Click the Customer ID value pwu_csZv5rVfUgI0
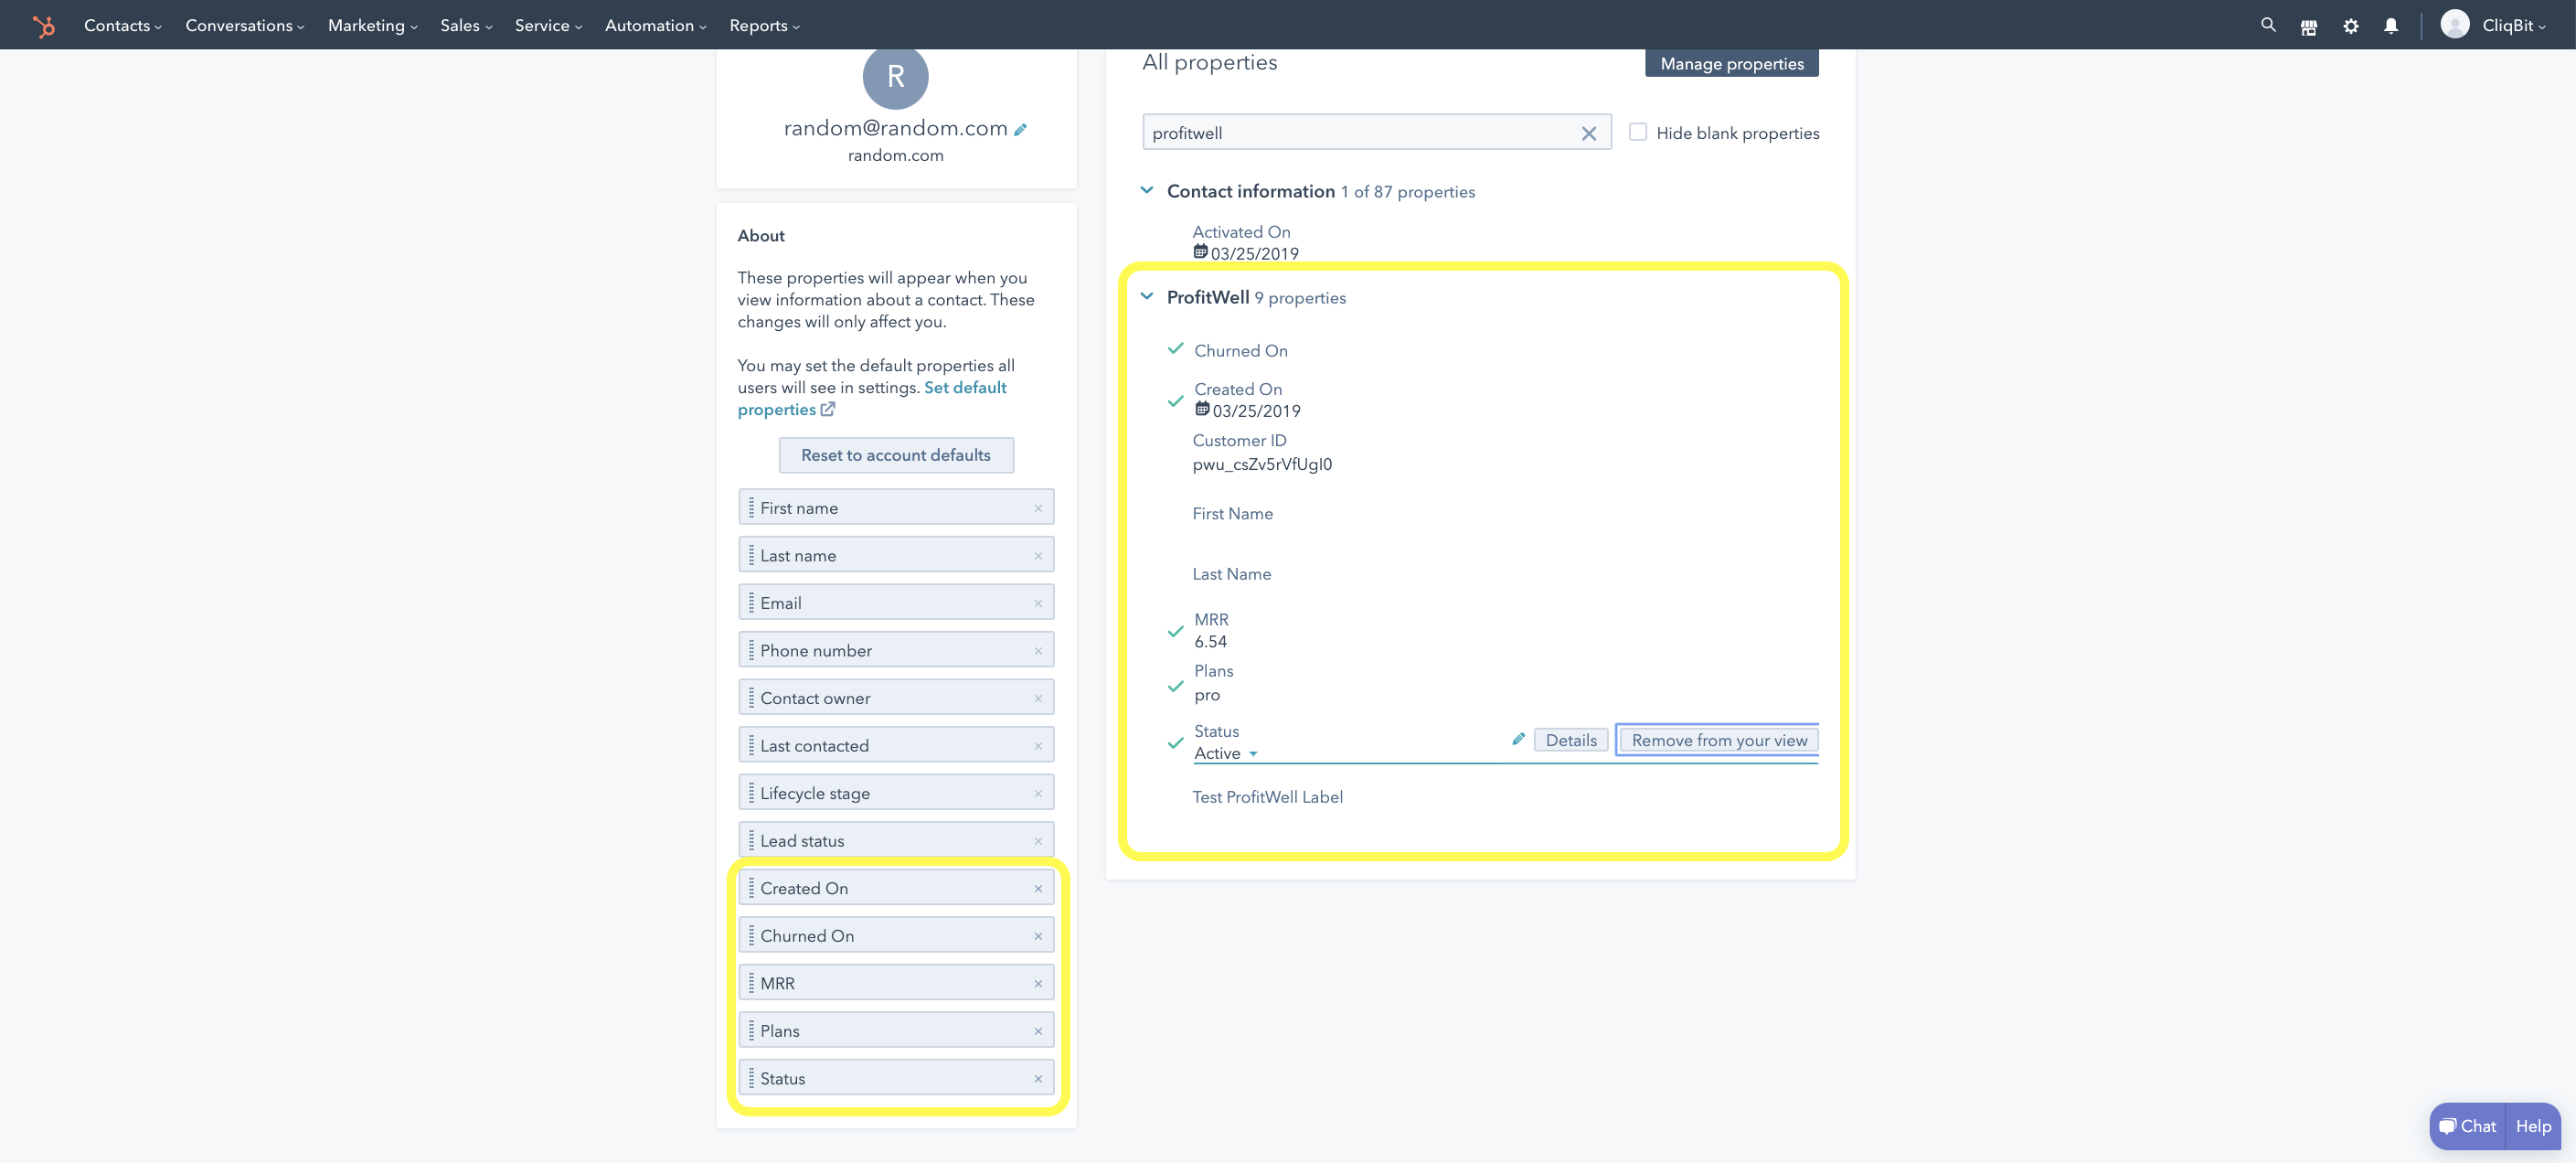The width and height of the screenshot is (2576, 1163). [1262, 464]
